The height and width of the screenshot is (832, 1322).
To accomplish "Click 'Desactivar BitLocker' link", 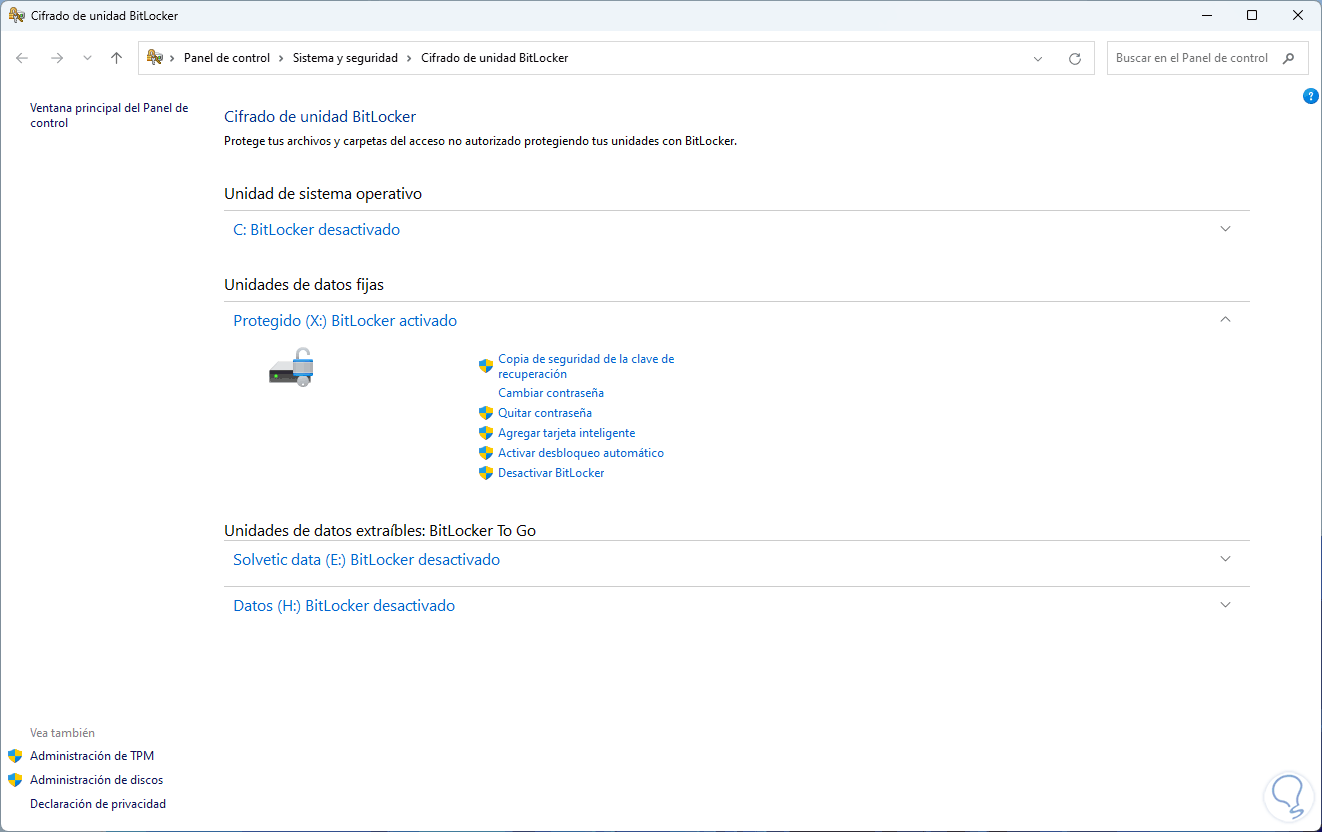I will point(551,473).
